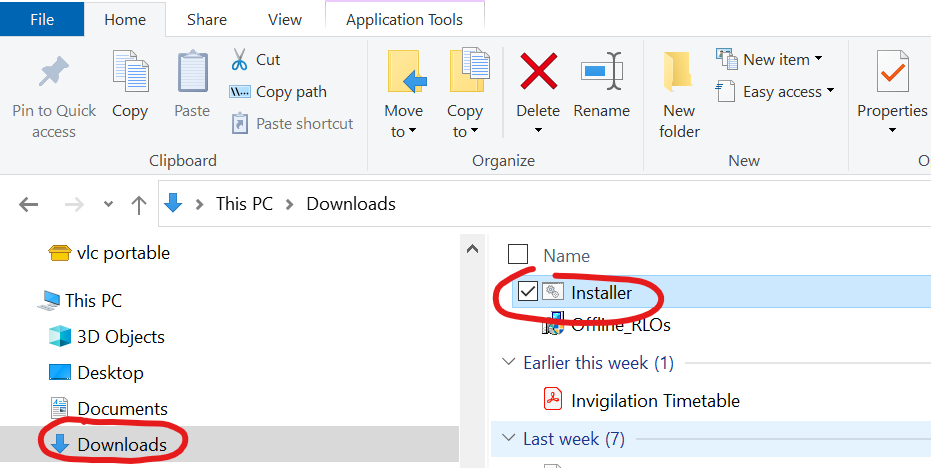Uncheck the Installer file checkbox
The width and height of the screenshot is (931, 468).
[528, 293]
